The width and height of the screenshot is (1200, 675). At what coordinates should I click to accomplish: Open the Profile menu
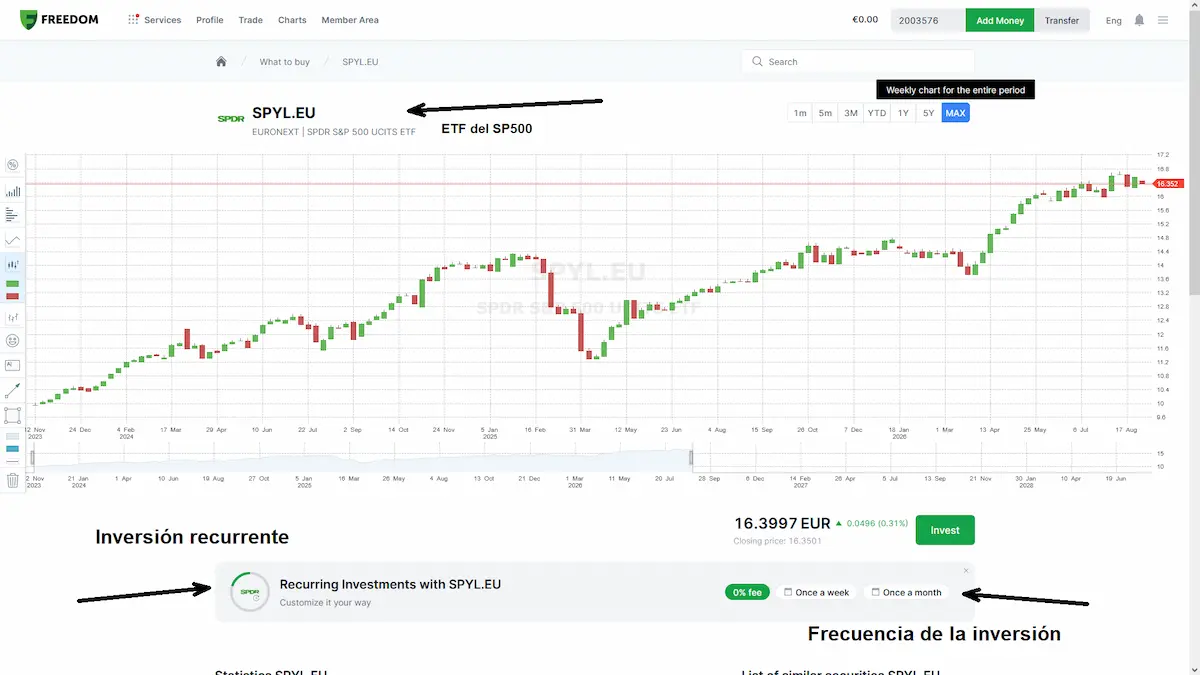pyautogui.click(x=210, y=20)
